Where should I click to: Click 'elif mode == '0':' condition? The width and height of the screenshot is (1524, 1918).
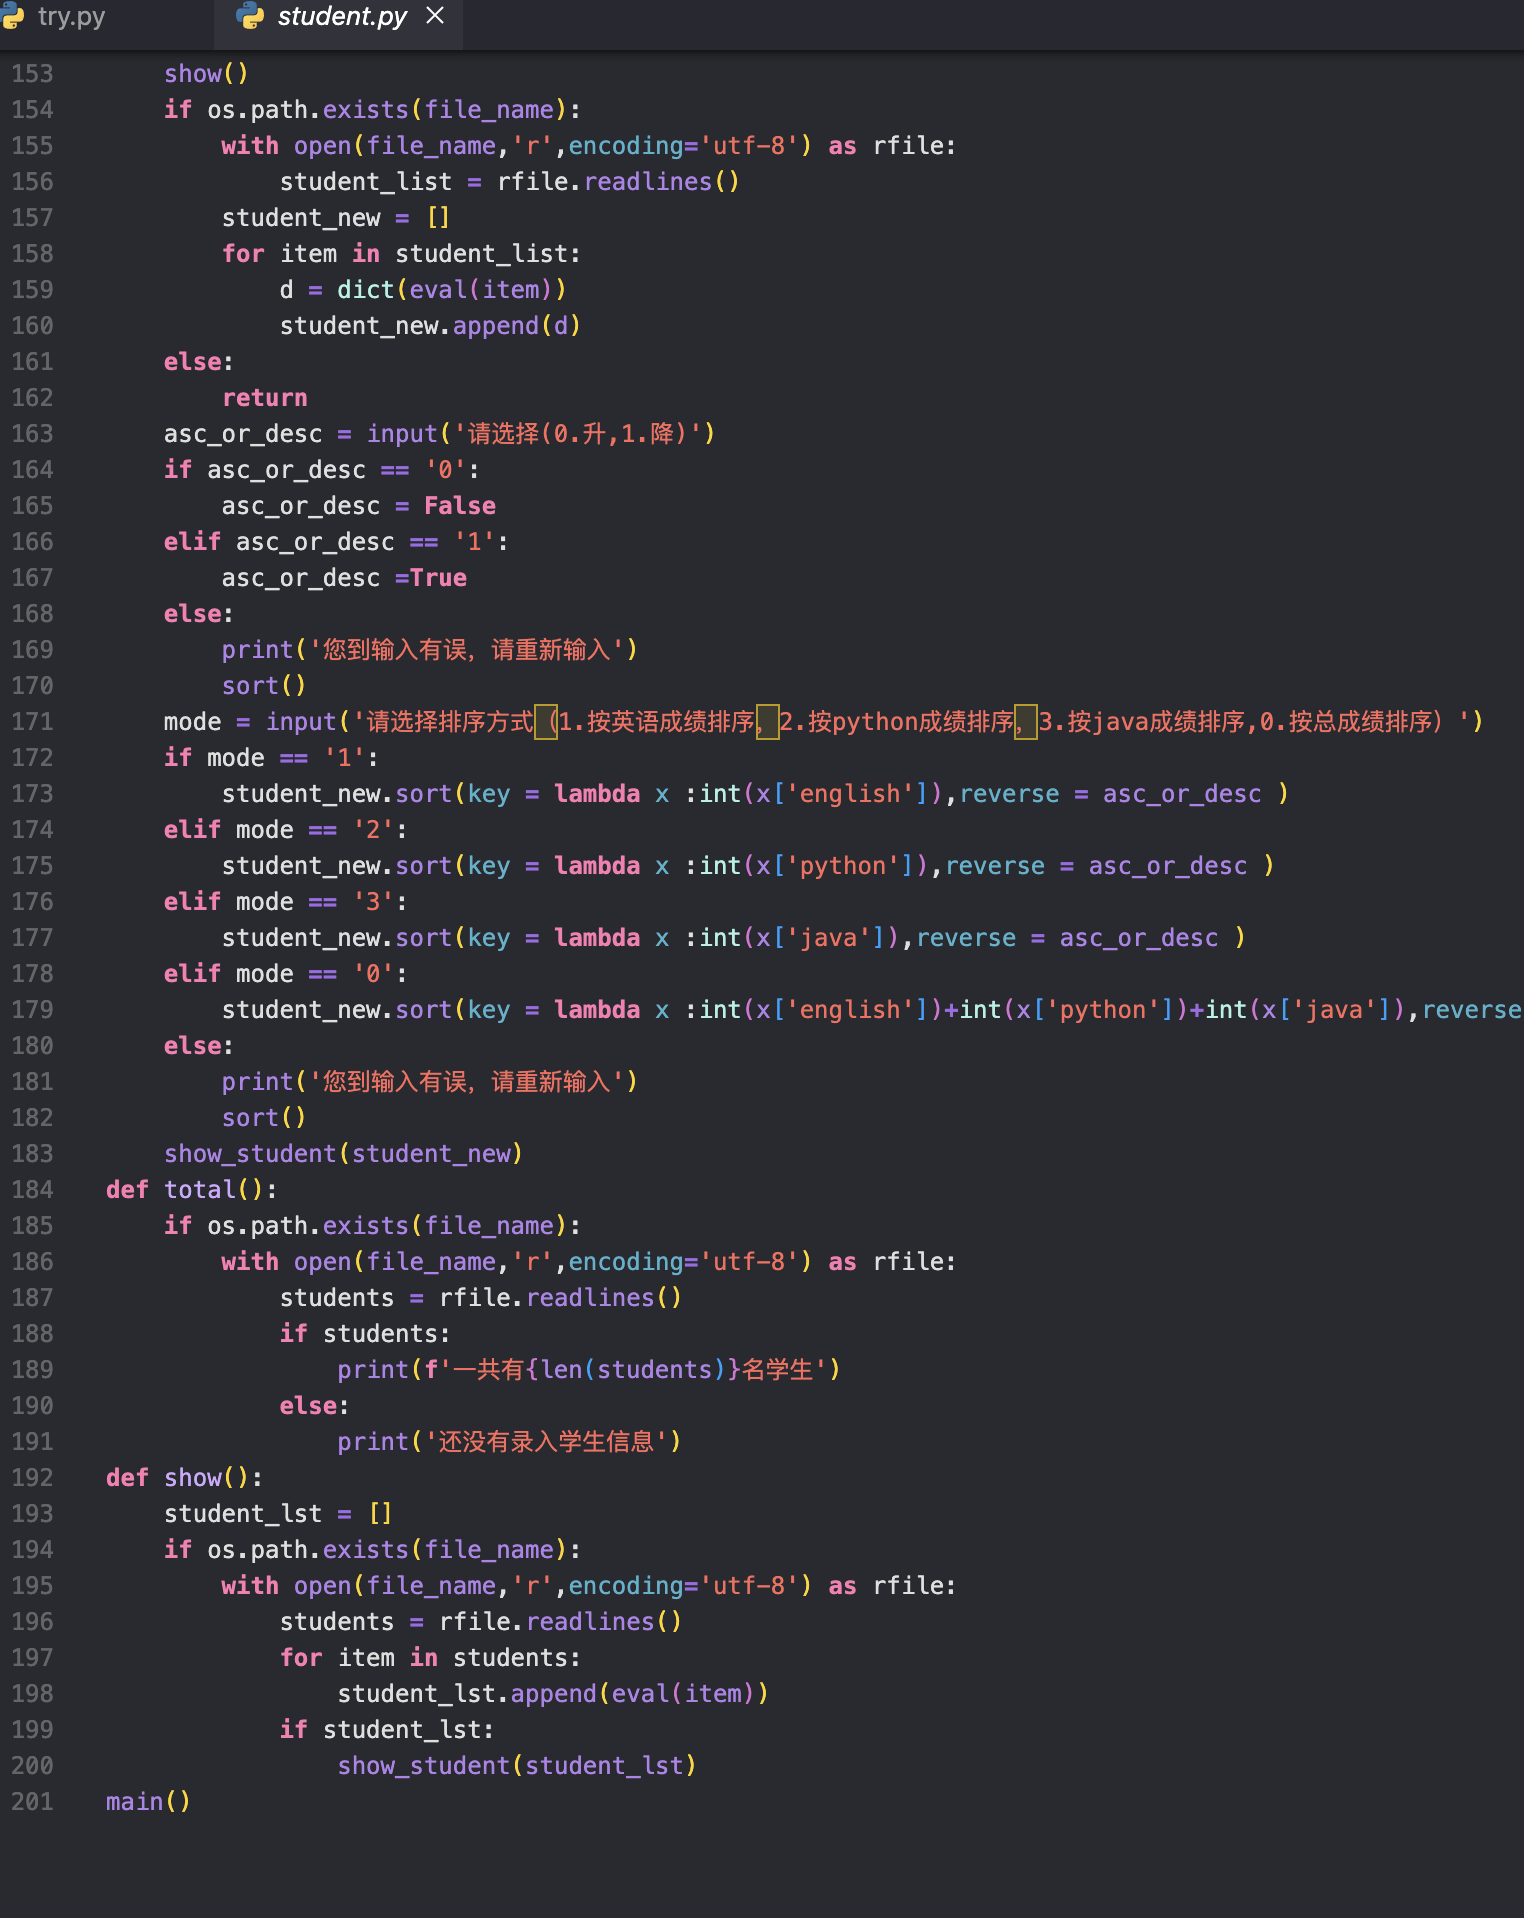pos(285,974)
